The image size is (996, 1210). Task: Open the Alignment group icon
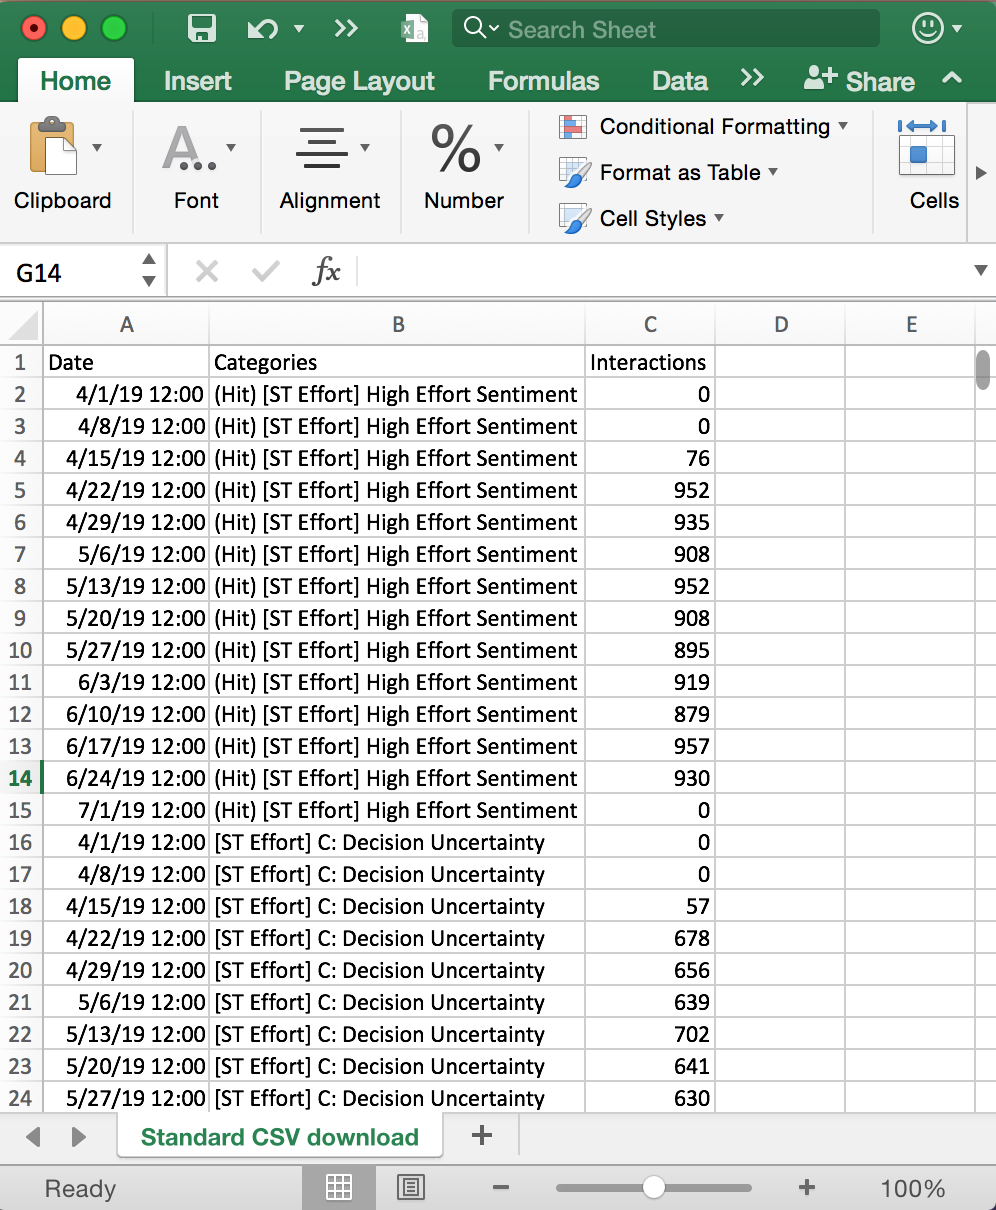321,148
